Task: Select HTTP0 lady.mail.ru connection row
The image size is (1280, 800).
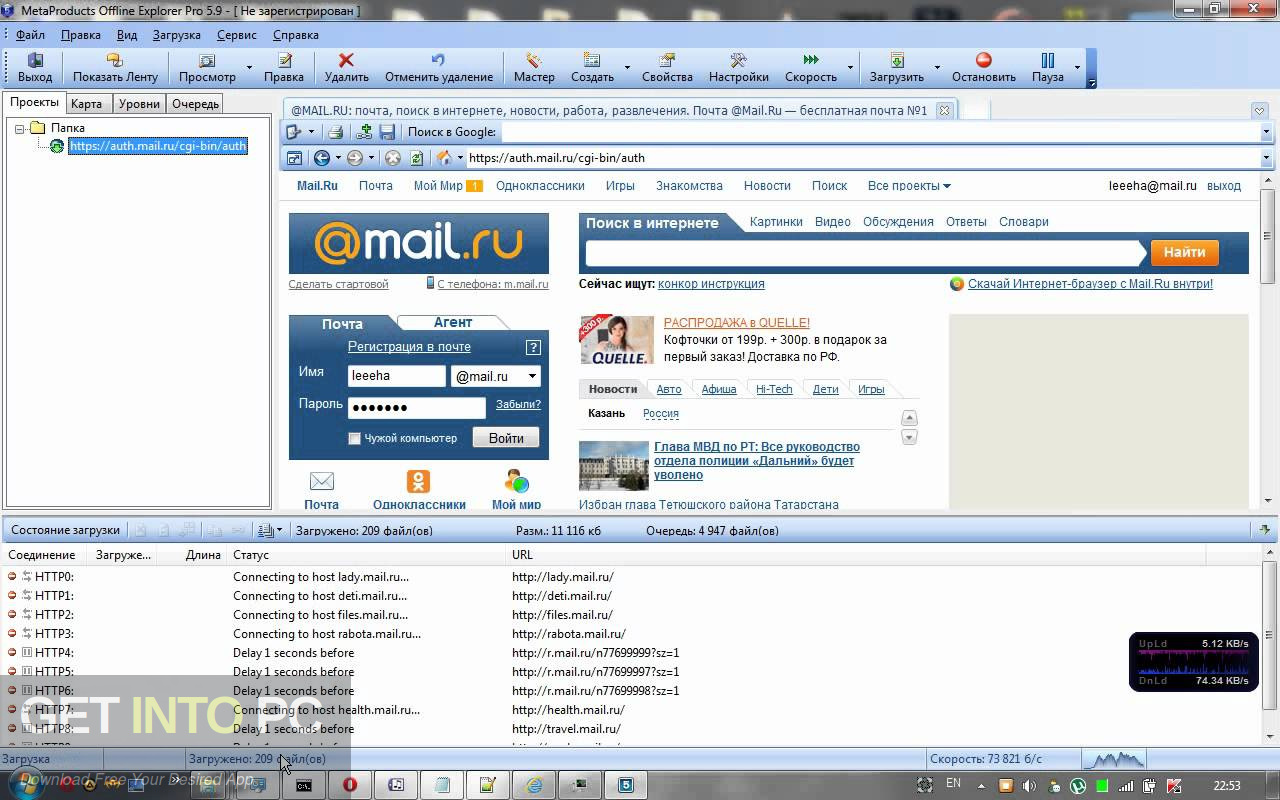Action: pos(630,577)
